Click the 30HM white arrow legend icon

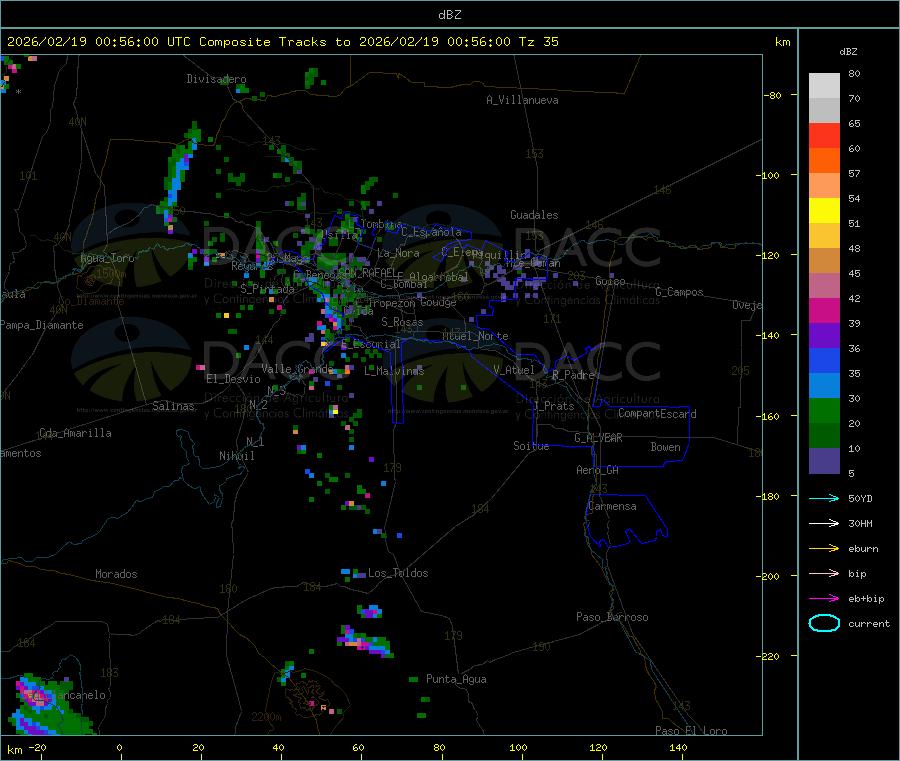[x=824, y=523]
